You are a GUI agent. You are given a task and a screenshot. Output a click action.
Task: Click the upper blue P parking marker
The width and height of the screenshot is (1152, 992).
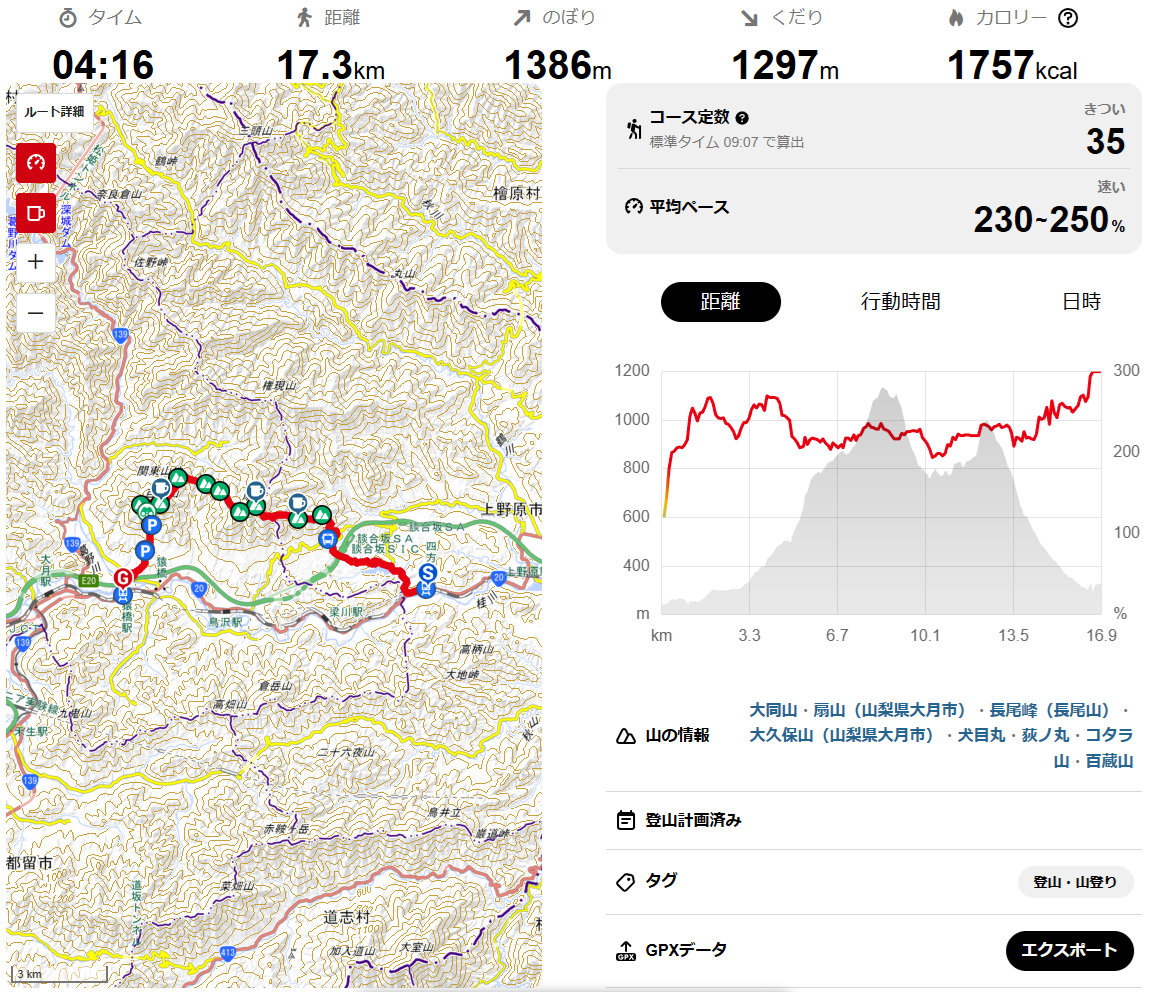click(x=151, y=525)
